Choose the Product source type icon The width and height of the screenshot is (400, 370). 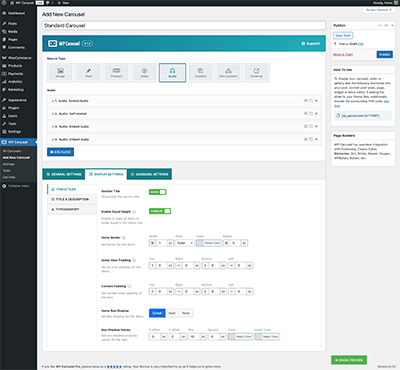pyautogui.click(x=116, y=73)
